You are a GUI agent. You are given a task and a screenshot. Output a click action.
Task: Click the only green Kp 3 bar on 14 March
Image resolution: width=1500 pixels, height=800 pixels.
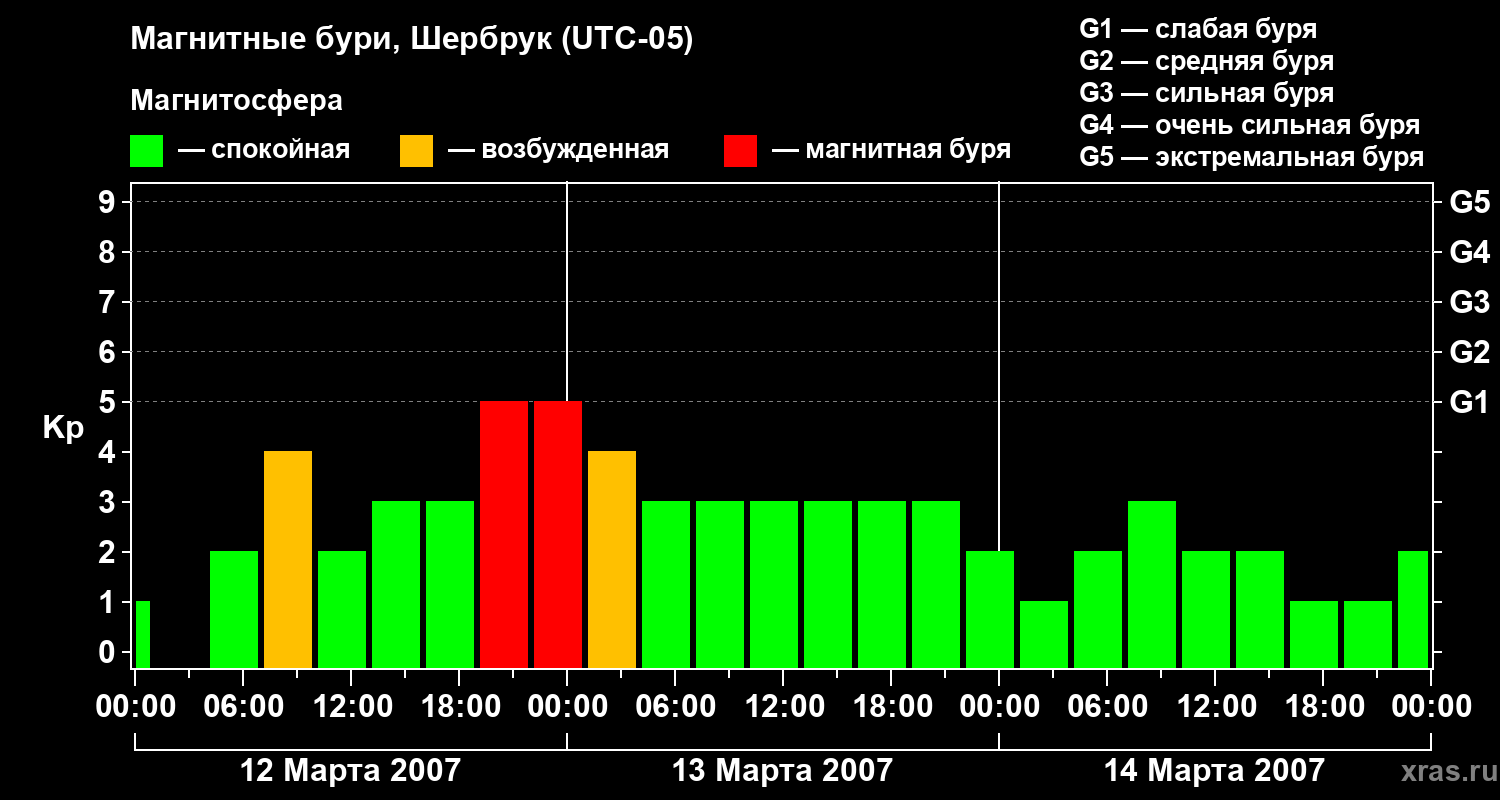click(x=1152, y=584)
